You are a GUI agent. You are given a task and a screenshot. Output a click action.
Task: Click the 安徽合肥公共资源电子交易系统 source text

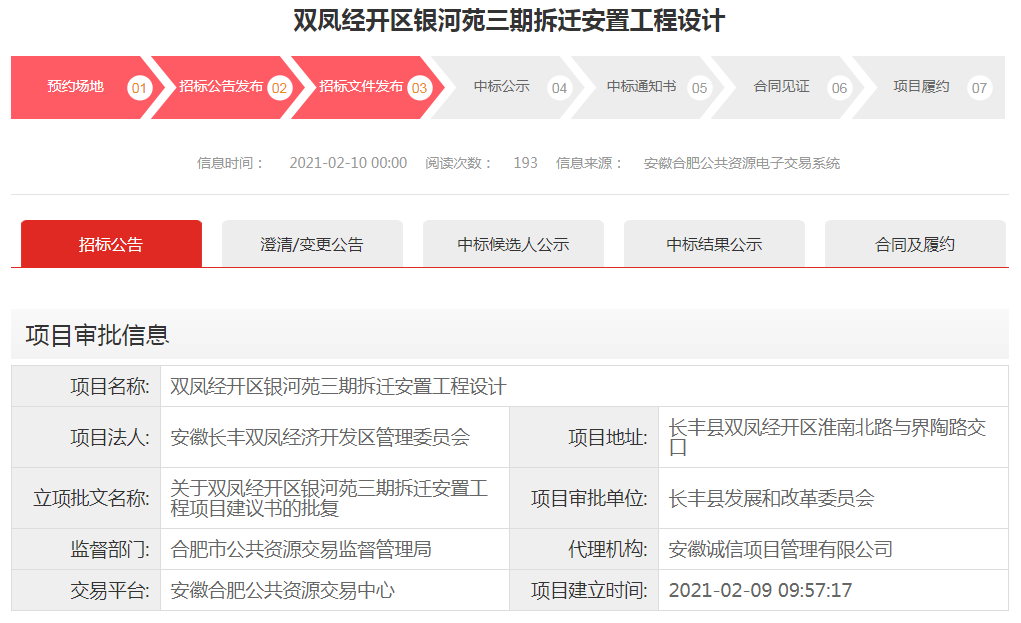741,163
